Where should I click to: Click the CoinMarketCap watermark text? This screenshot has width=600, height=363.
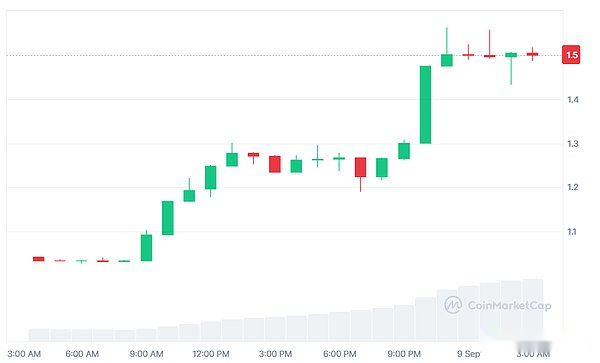tap(509, 306)
